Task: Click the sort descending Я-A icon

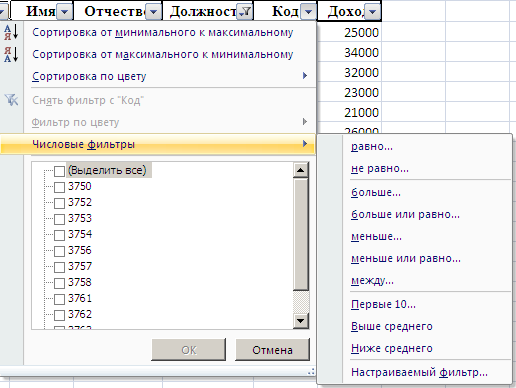Action: pyautogui.click(x=11, y=54)
